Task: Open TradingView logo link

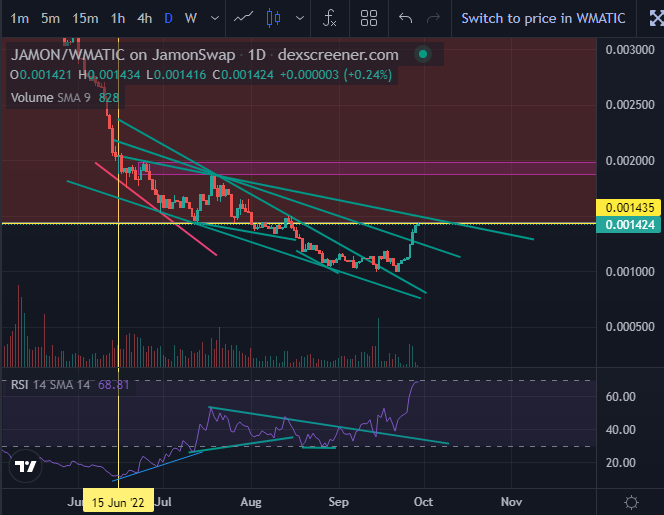Action: click(25, 467)
